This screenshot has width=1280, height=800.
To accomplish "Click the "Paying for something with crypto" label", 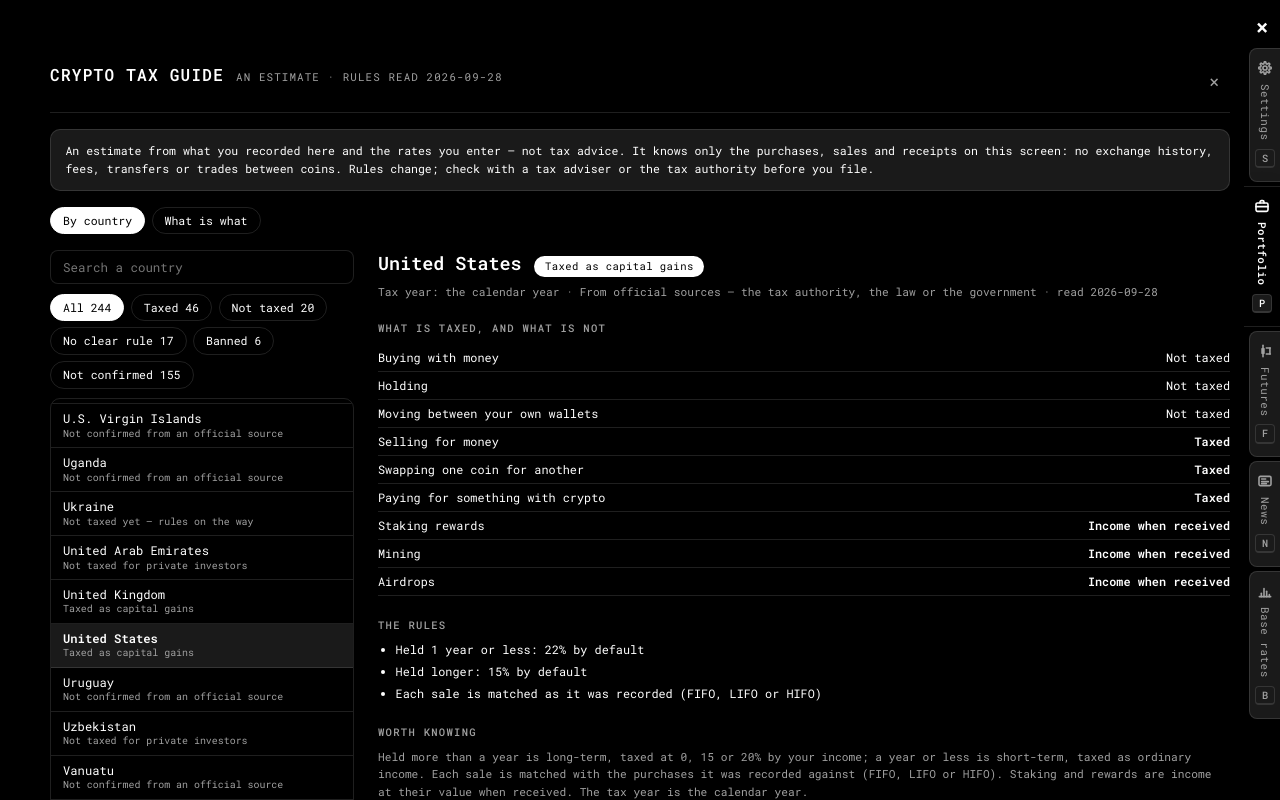I will tap(492, 498).
